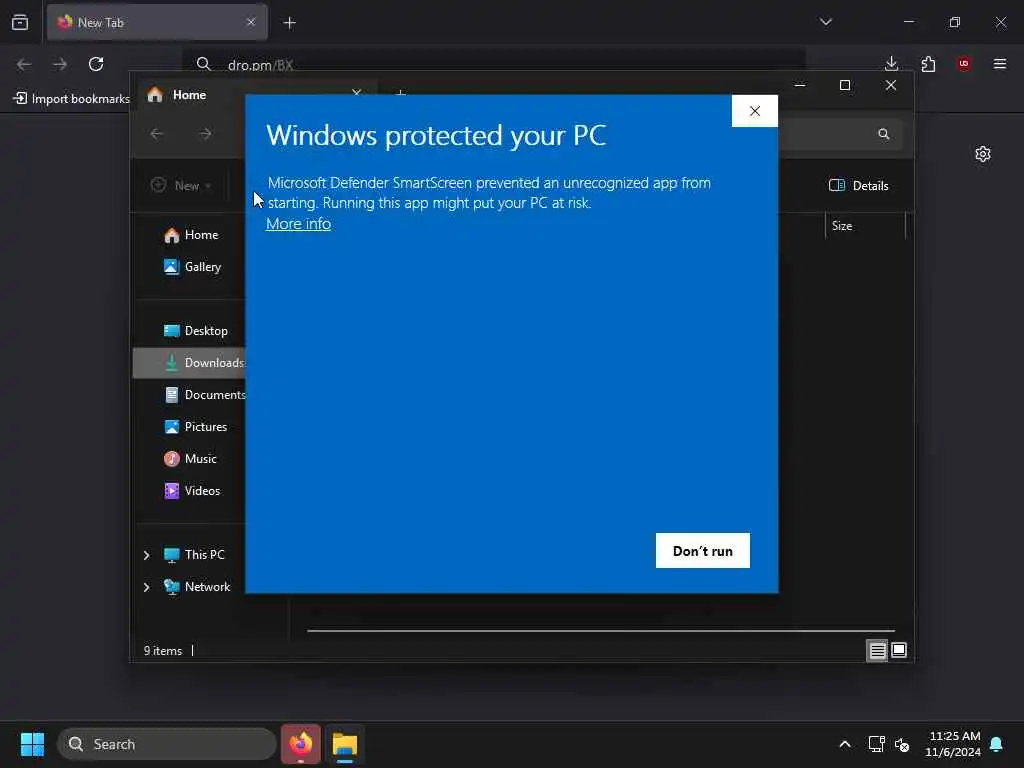Switch Explorer to details list view
Screen dimensions: 1024x768
(x=877, y=650)
